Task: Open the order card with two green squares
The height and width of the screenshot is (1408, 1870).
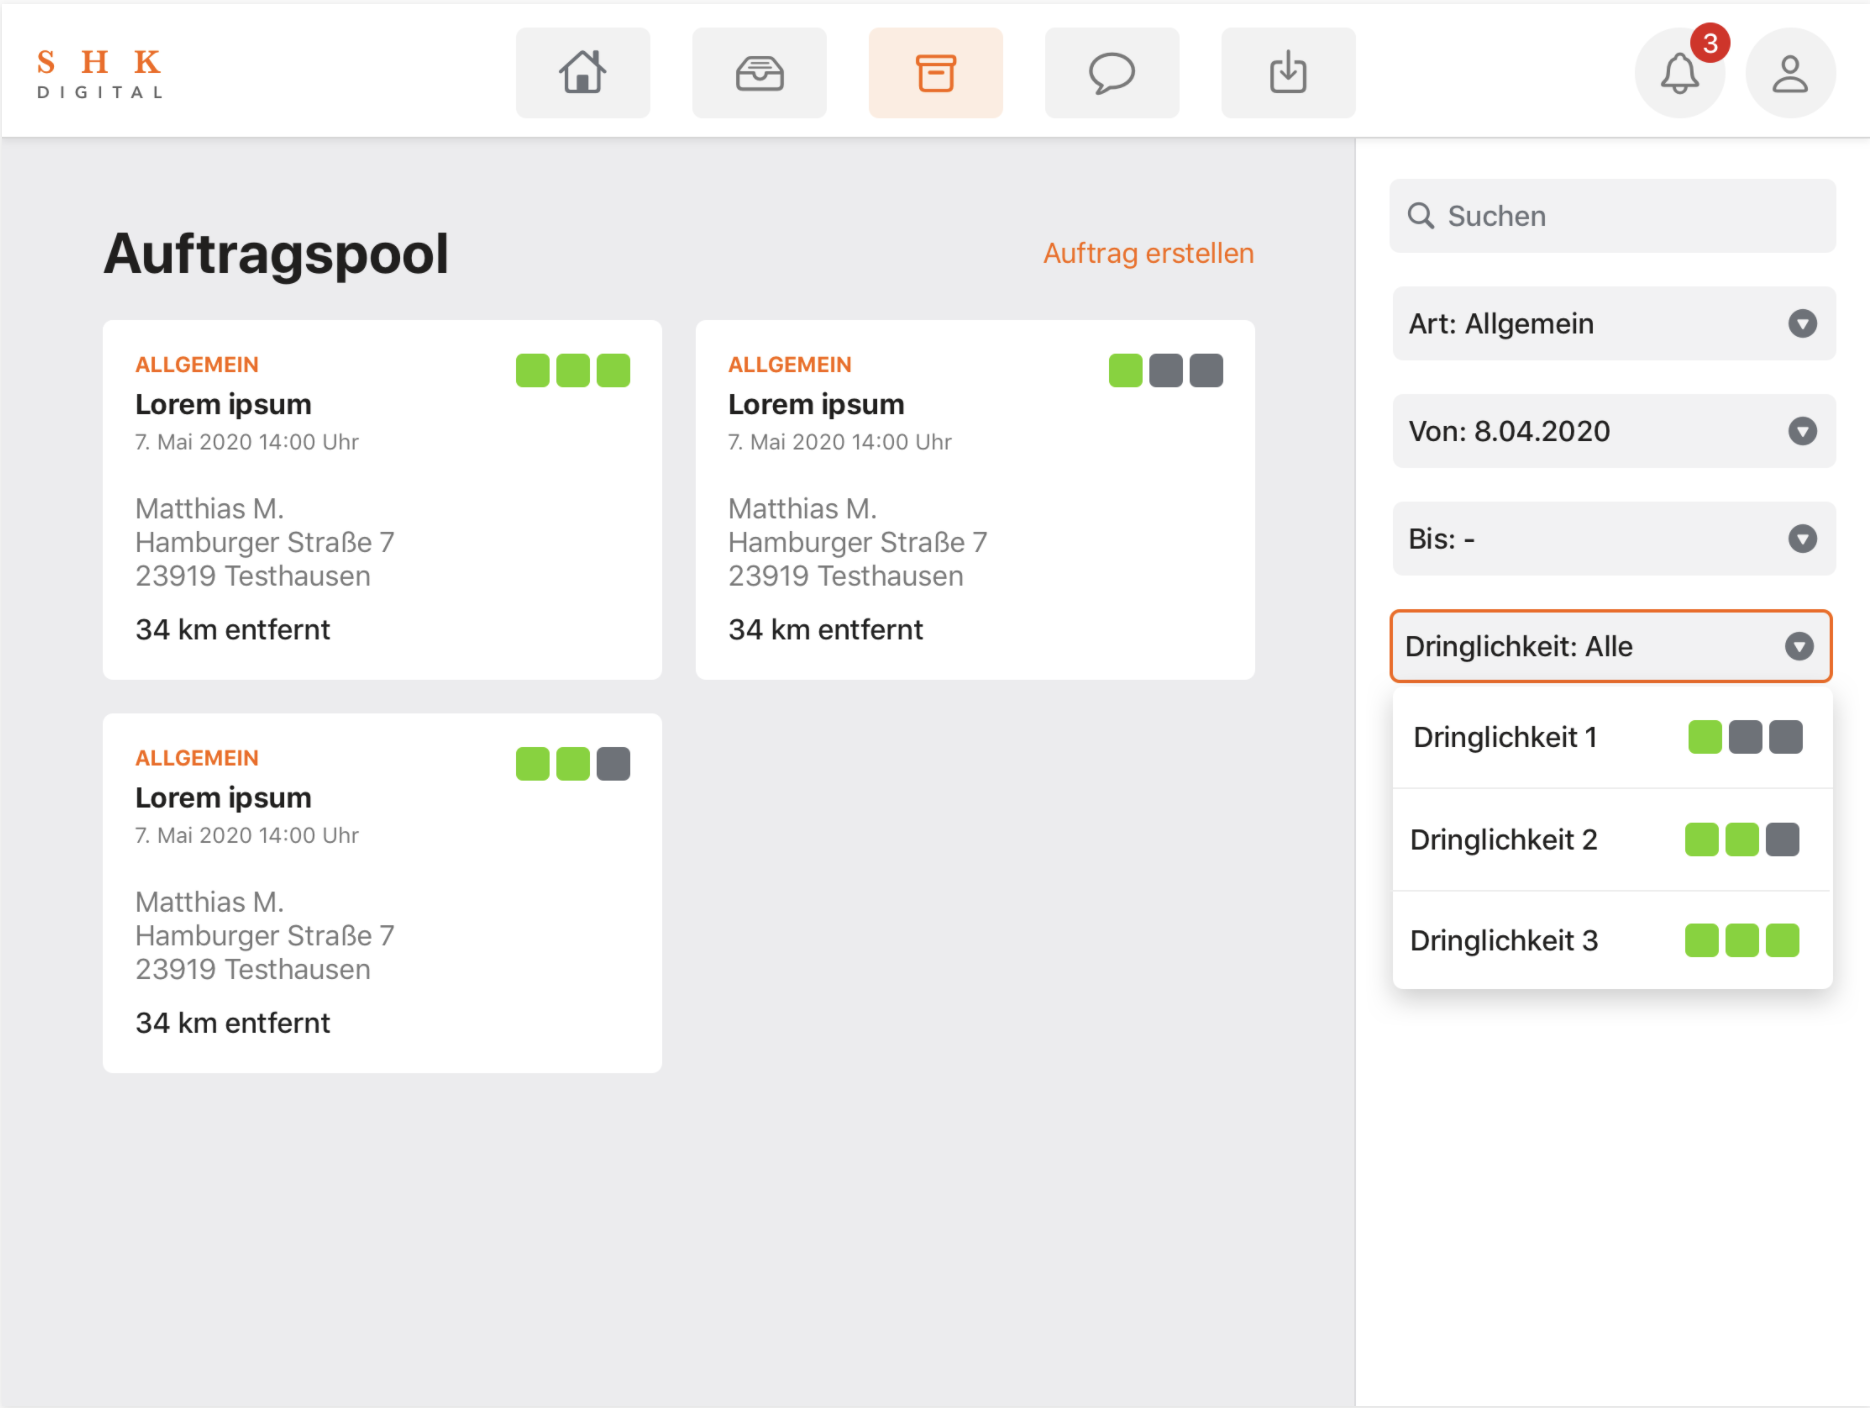Action: pos(382,893)
